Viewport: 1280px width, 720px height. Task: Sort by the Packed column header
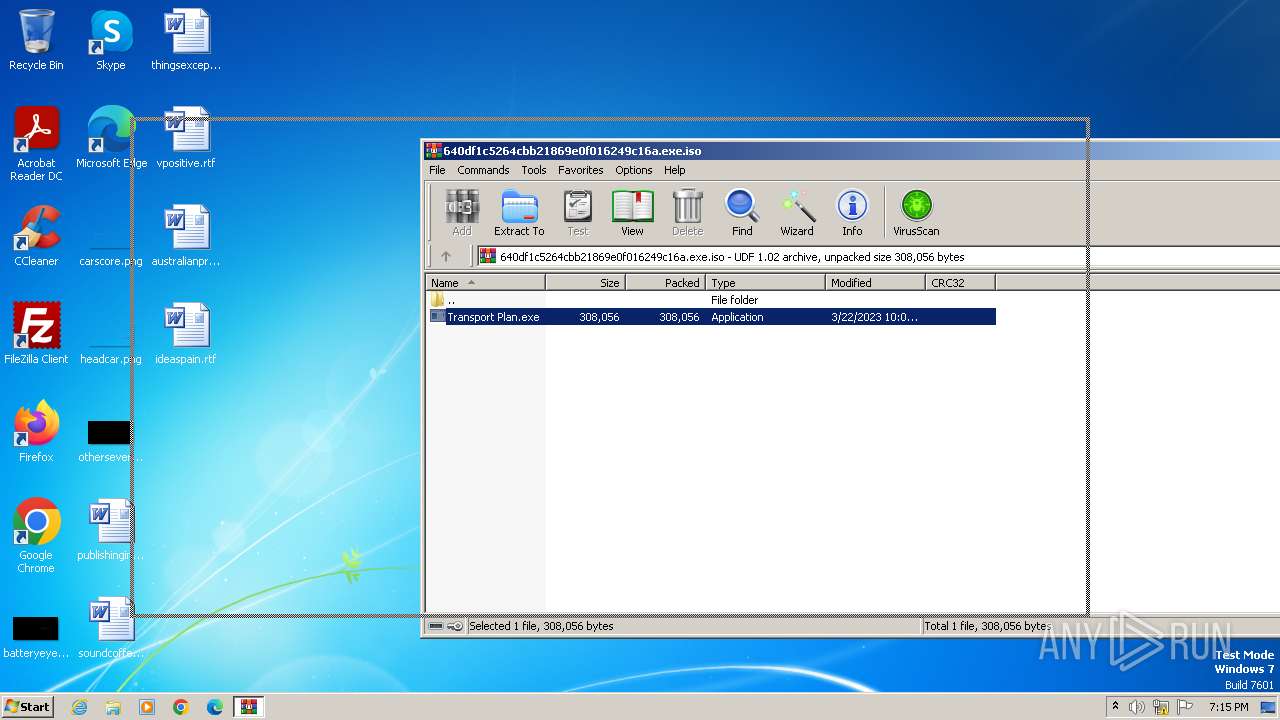665,283
